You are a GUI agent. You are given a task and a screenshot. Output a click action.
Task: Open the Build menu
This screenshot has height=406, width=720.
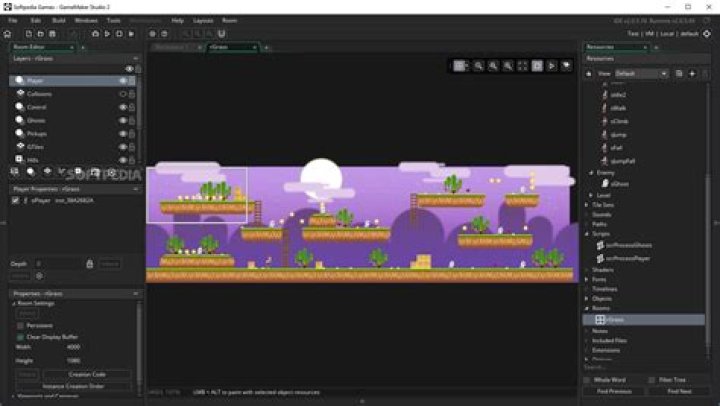click(59, 20)
